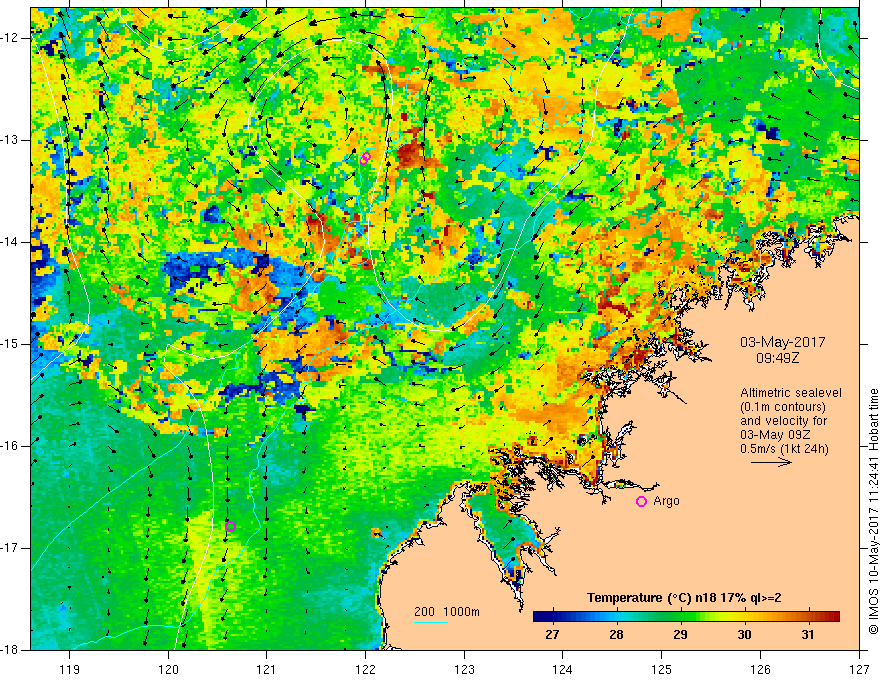The height and width of the screenshot is (680, 880).
Task: Click the colorbar tick label '27'
Action: click(x=552, y=635)
